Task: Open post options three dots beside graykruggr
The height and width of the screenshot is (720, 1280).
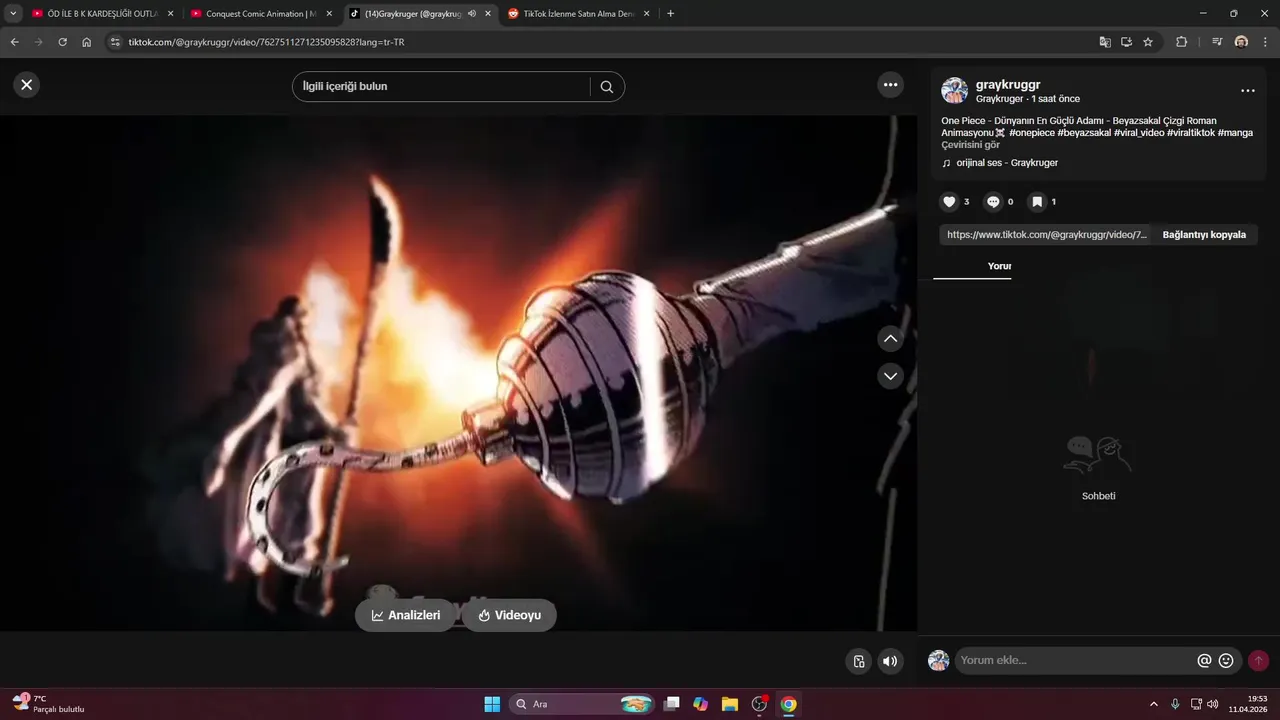Action: click(1247, 91)
